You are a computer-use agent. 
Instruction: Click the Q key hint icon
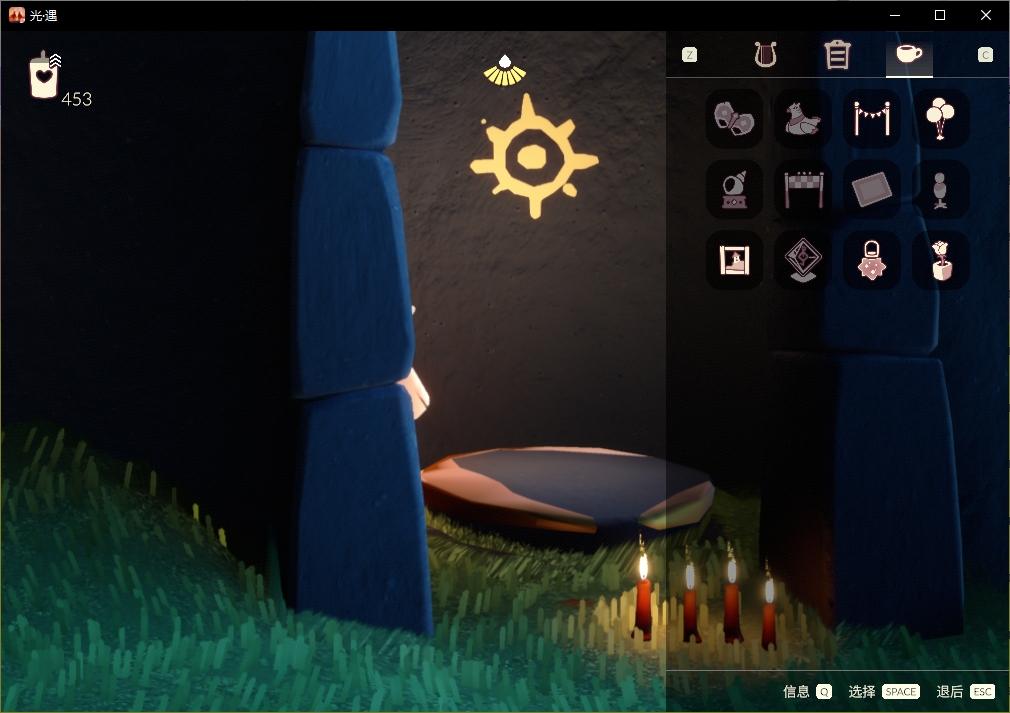coord(824,691)
